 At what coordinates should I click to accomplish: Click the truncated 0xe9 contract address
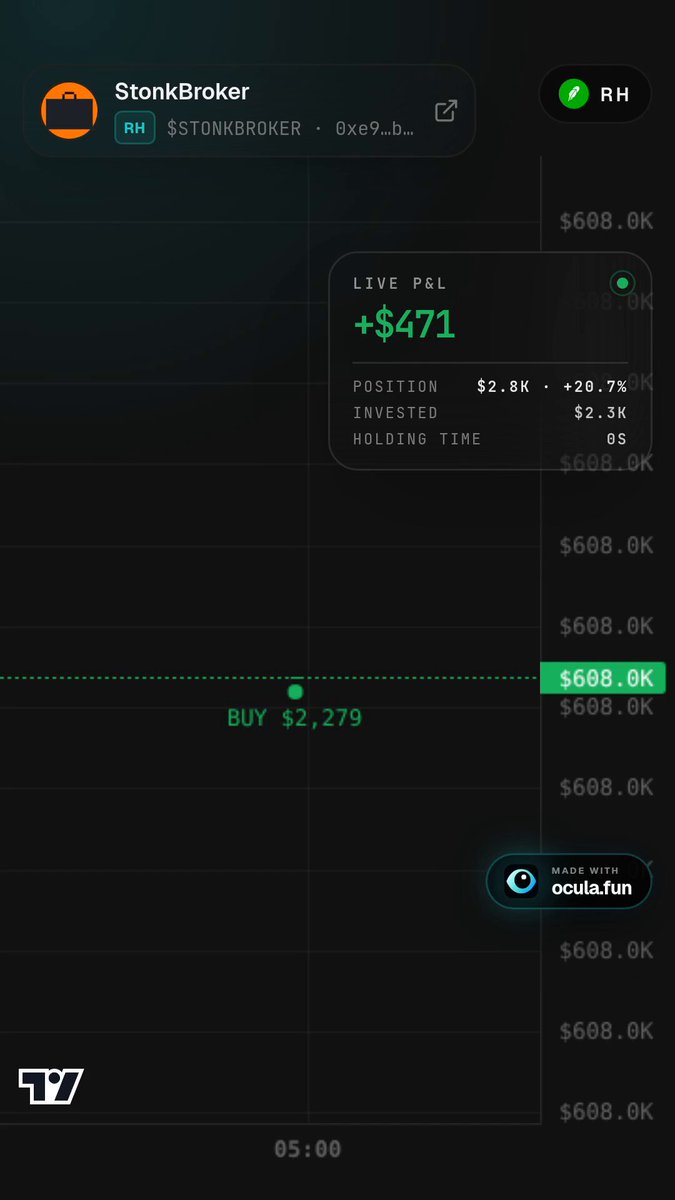tap(375, 128)
